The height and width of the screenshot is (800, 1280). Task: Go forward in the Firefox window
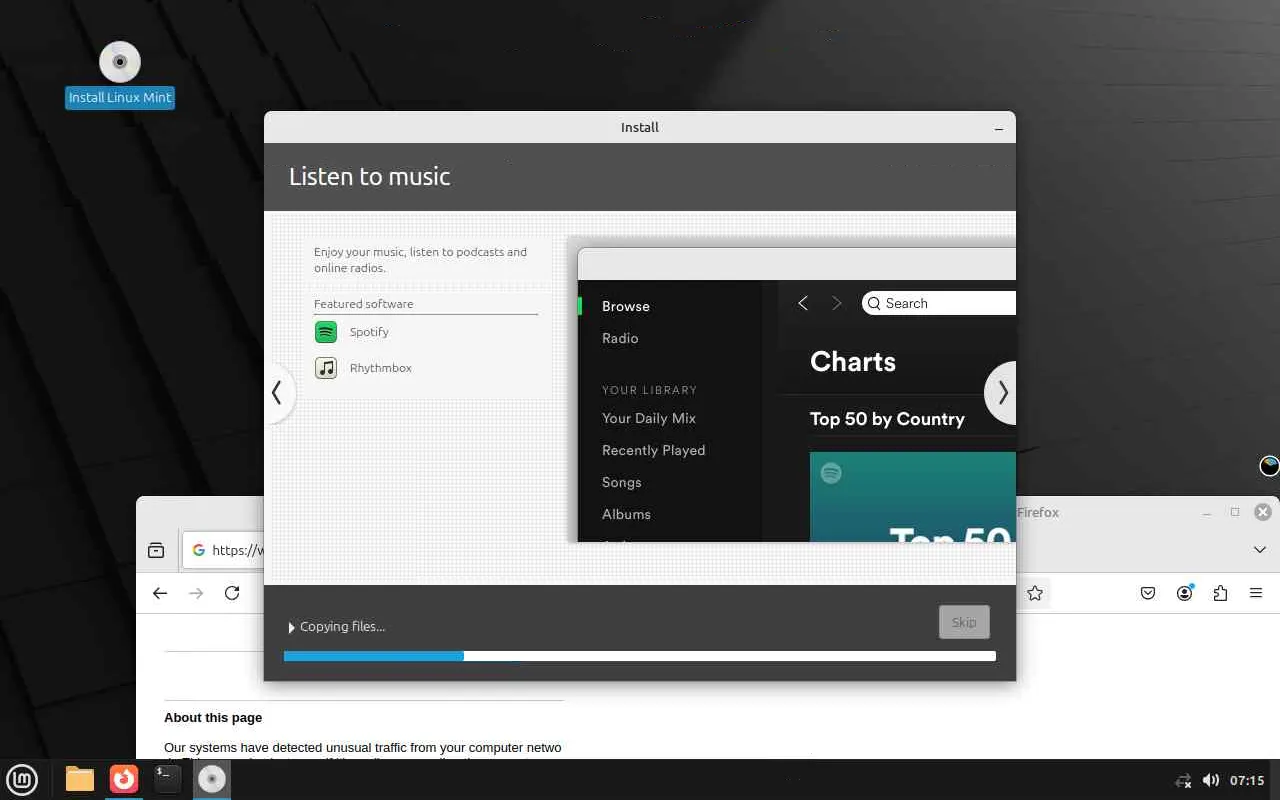tap(196, 593)
